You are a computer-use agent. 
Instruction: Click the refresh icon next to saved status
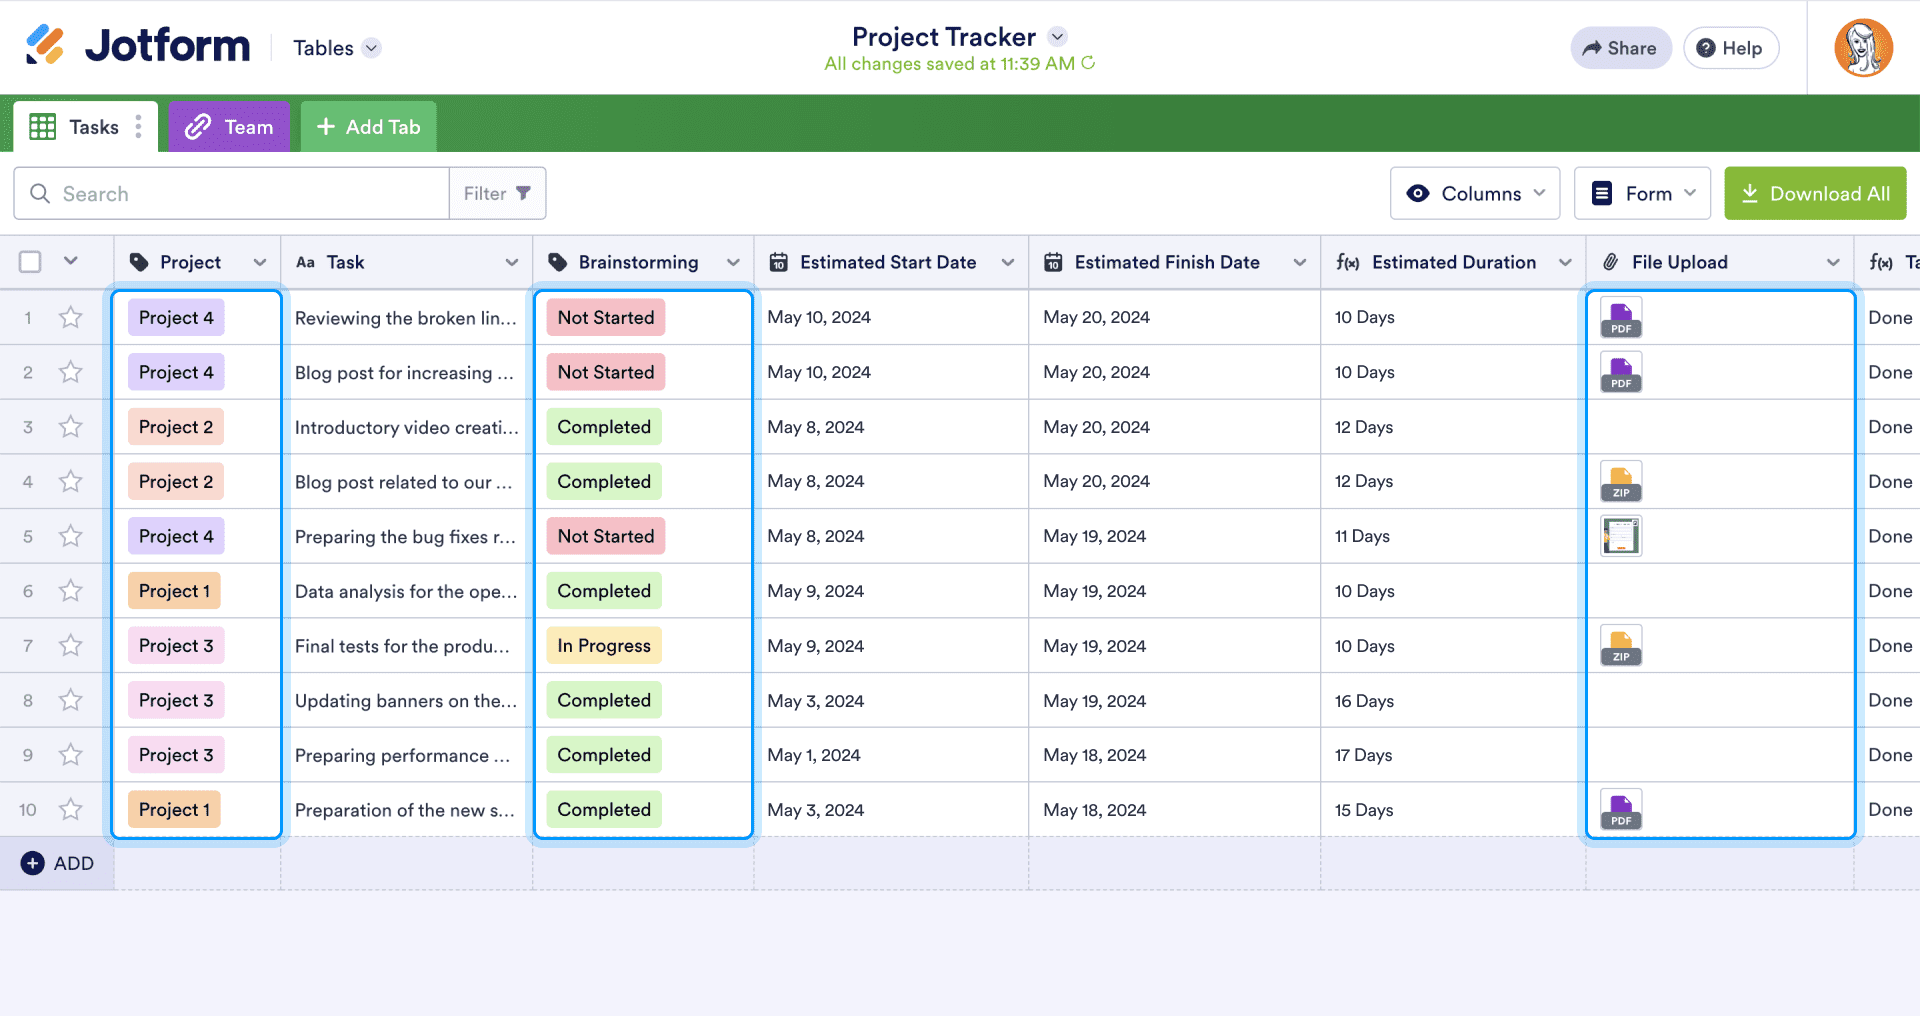[1089, 63]
